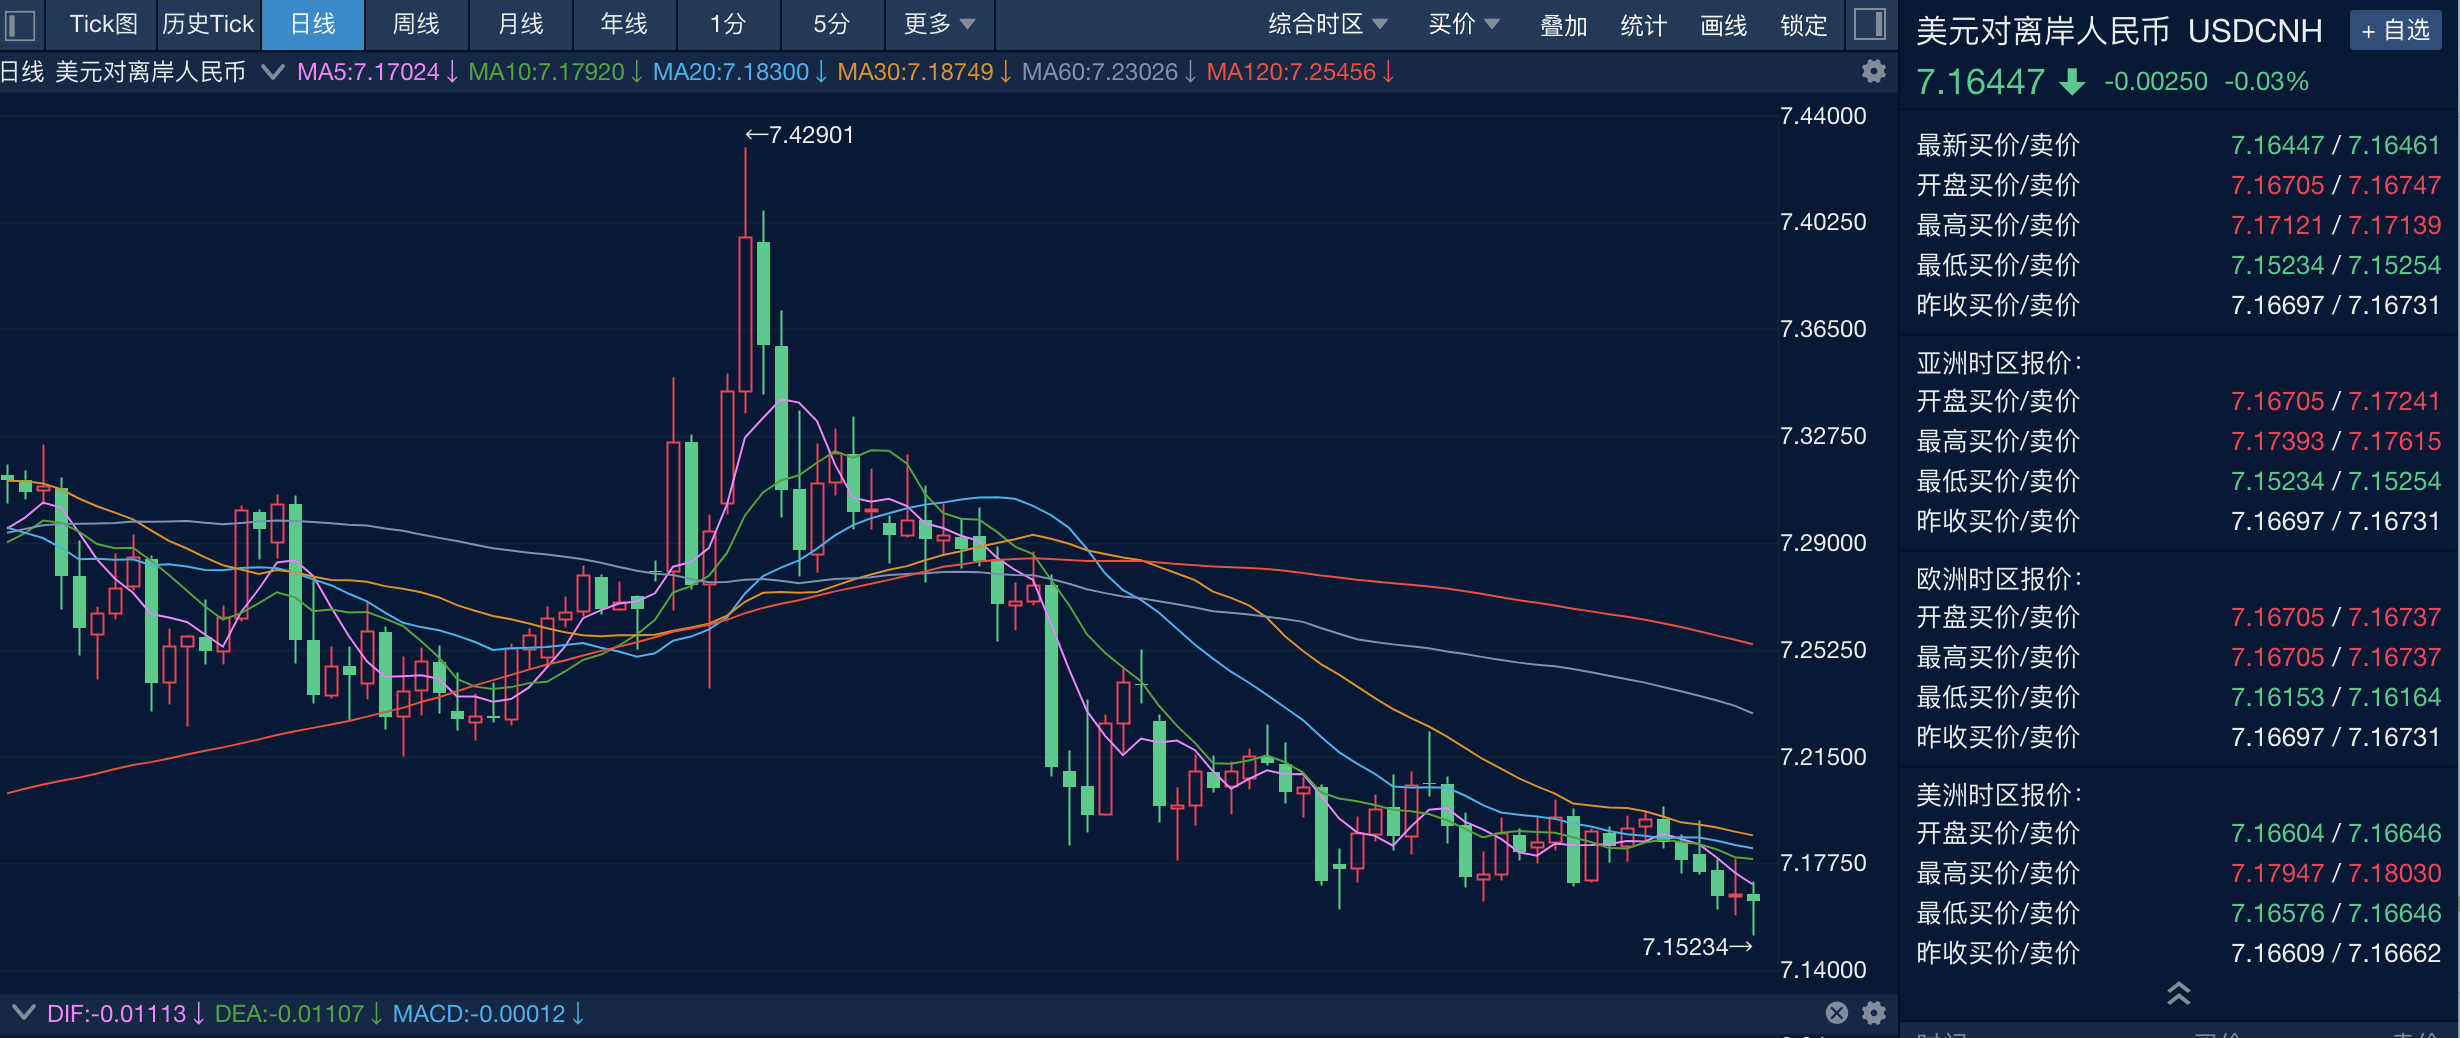The width and height of the screenshot is (2460, 1038).
Task: Open the MACD indicator settings gear
Action: (x=1875, y=1013)
